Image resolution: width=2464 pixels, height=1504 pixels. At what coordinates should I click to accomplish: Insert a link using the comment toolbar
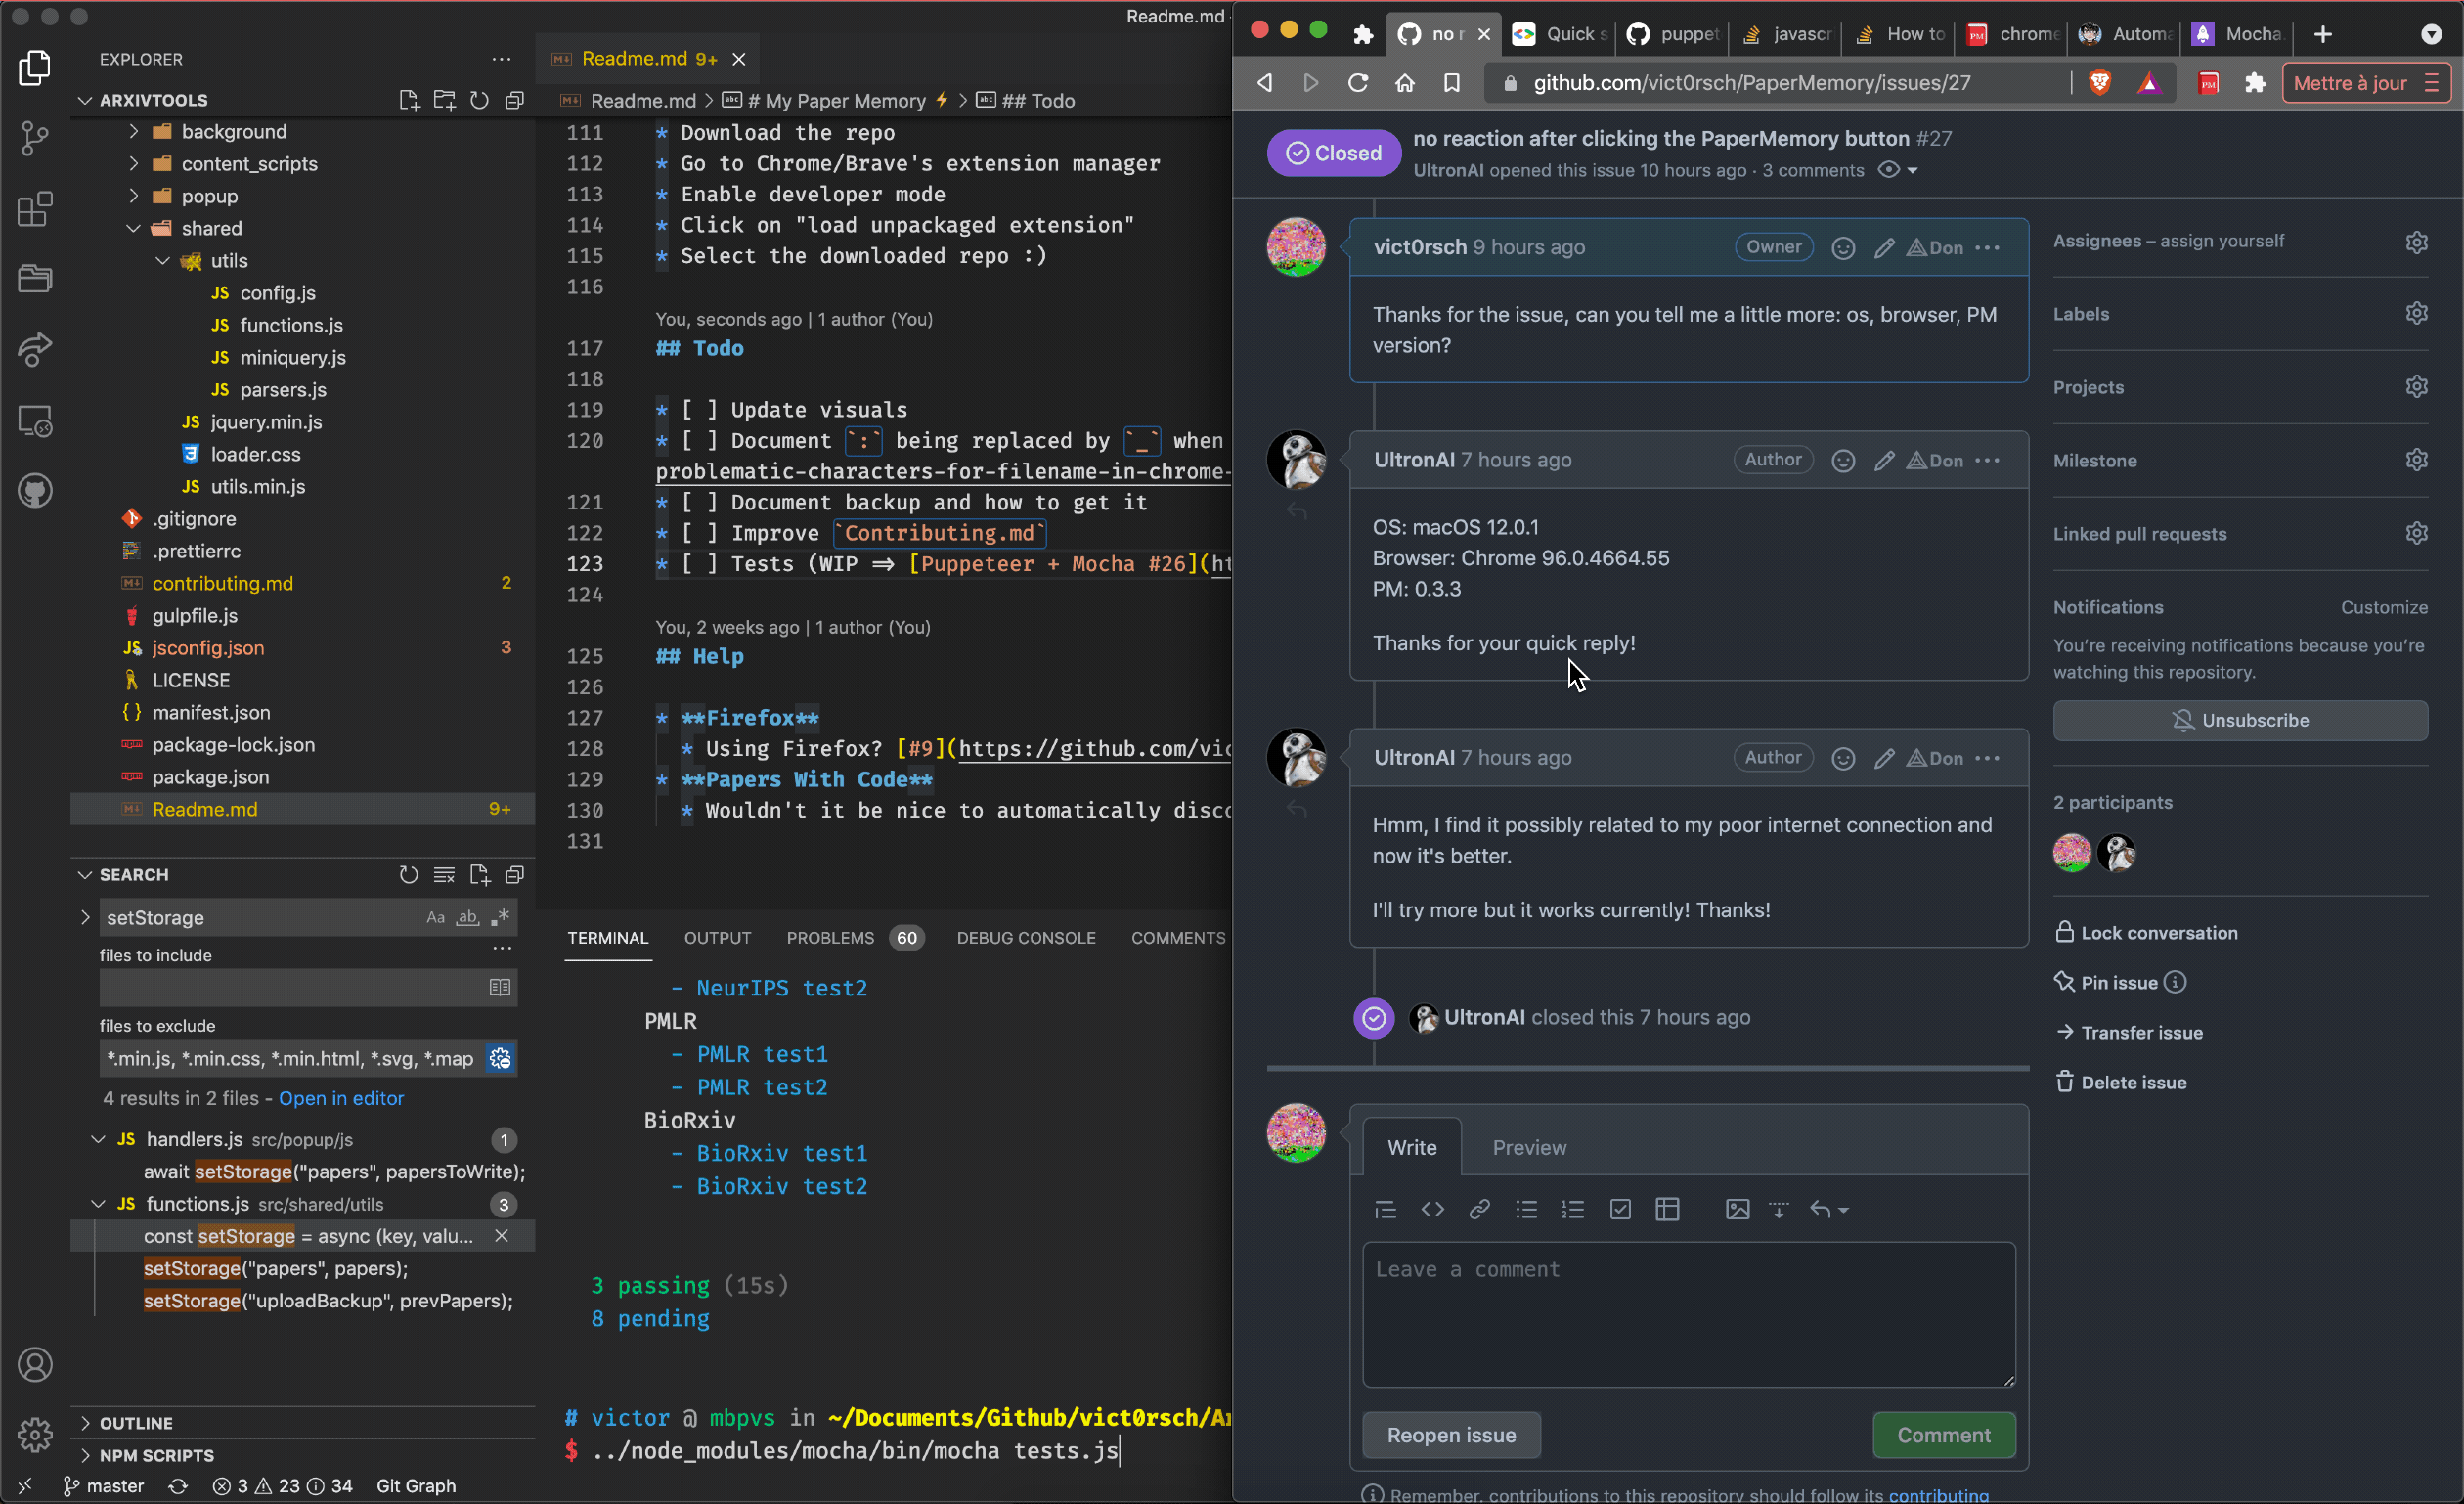[1479, 1209]
